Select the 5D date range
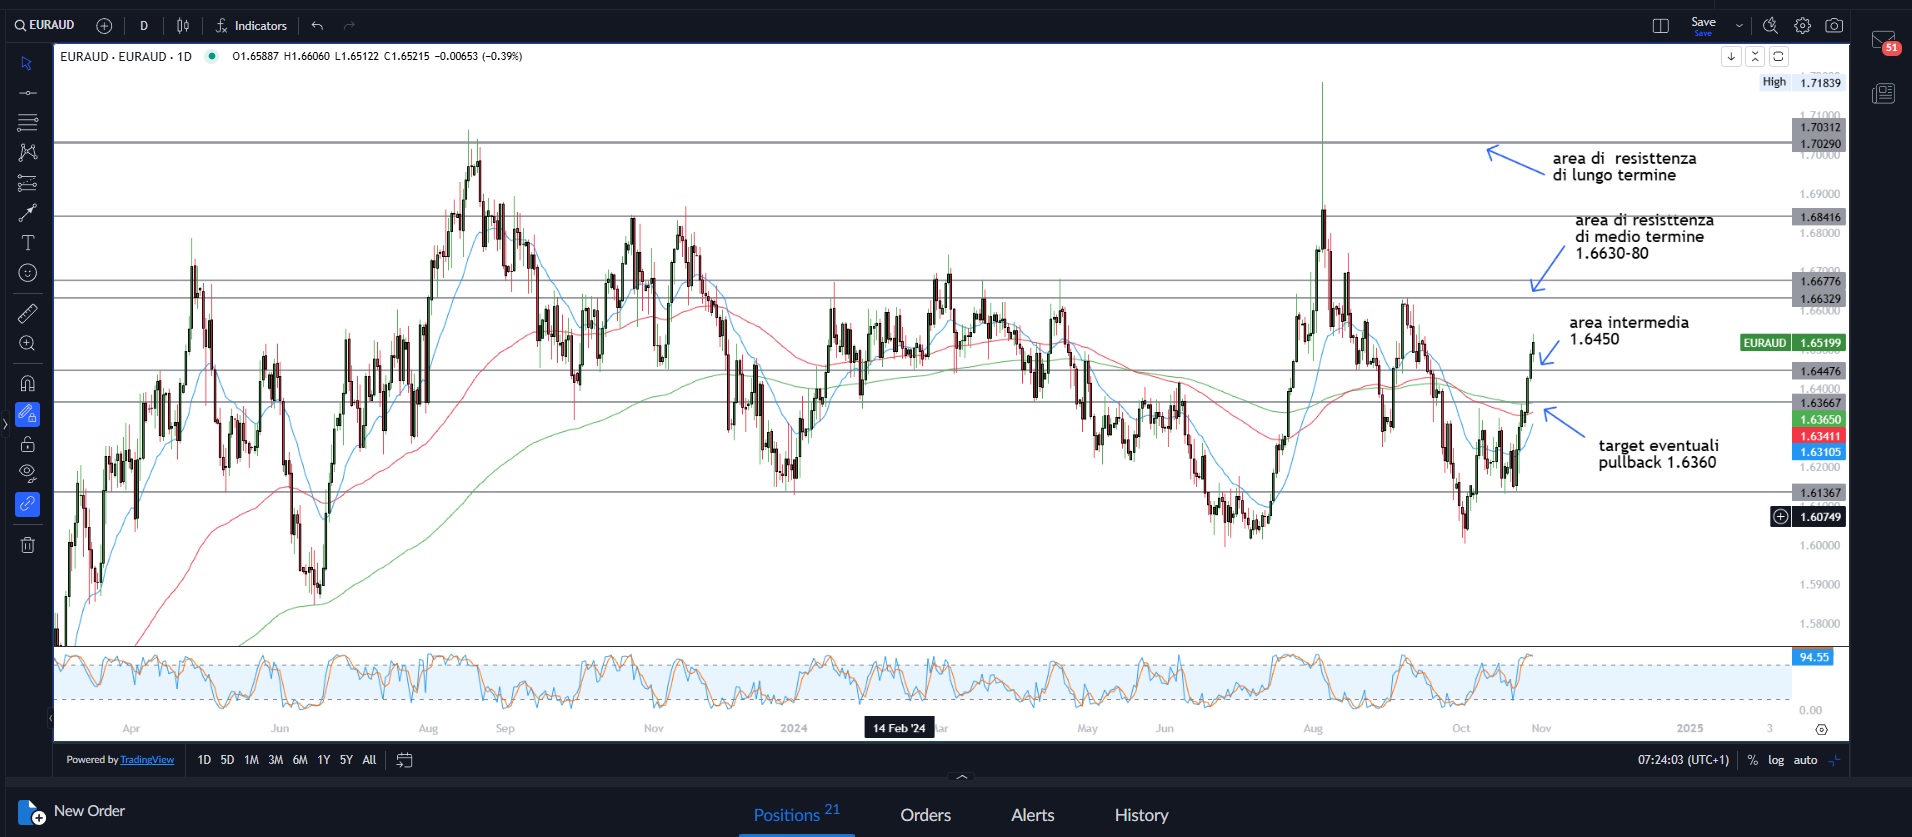Screen dimensions: 1912x837 pyautogui.click(x=227, y=760)
